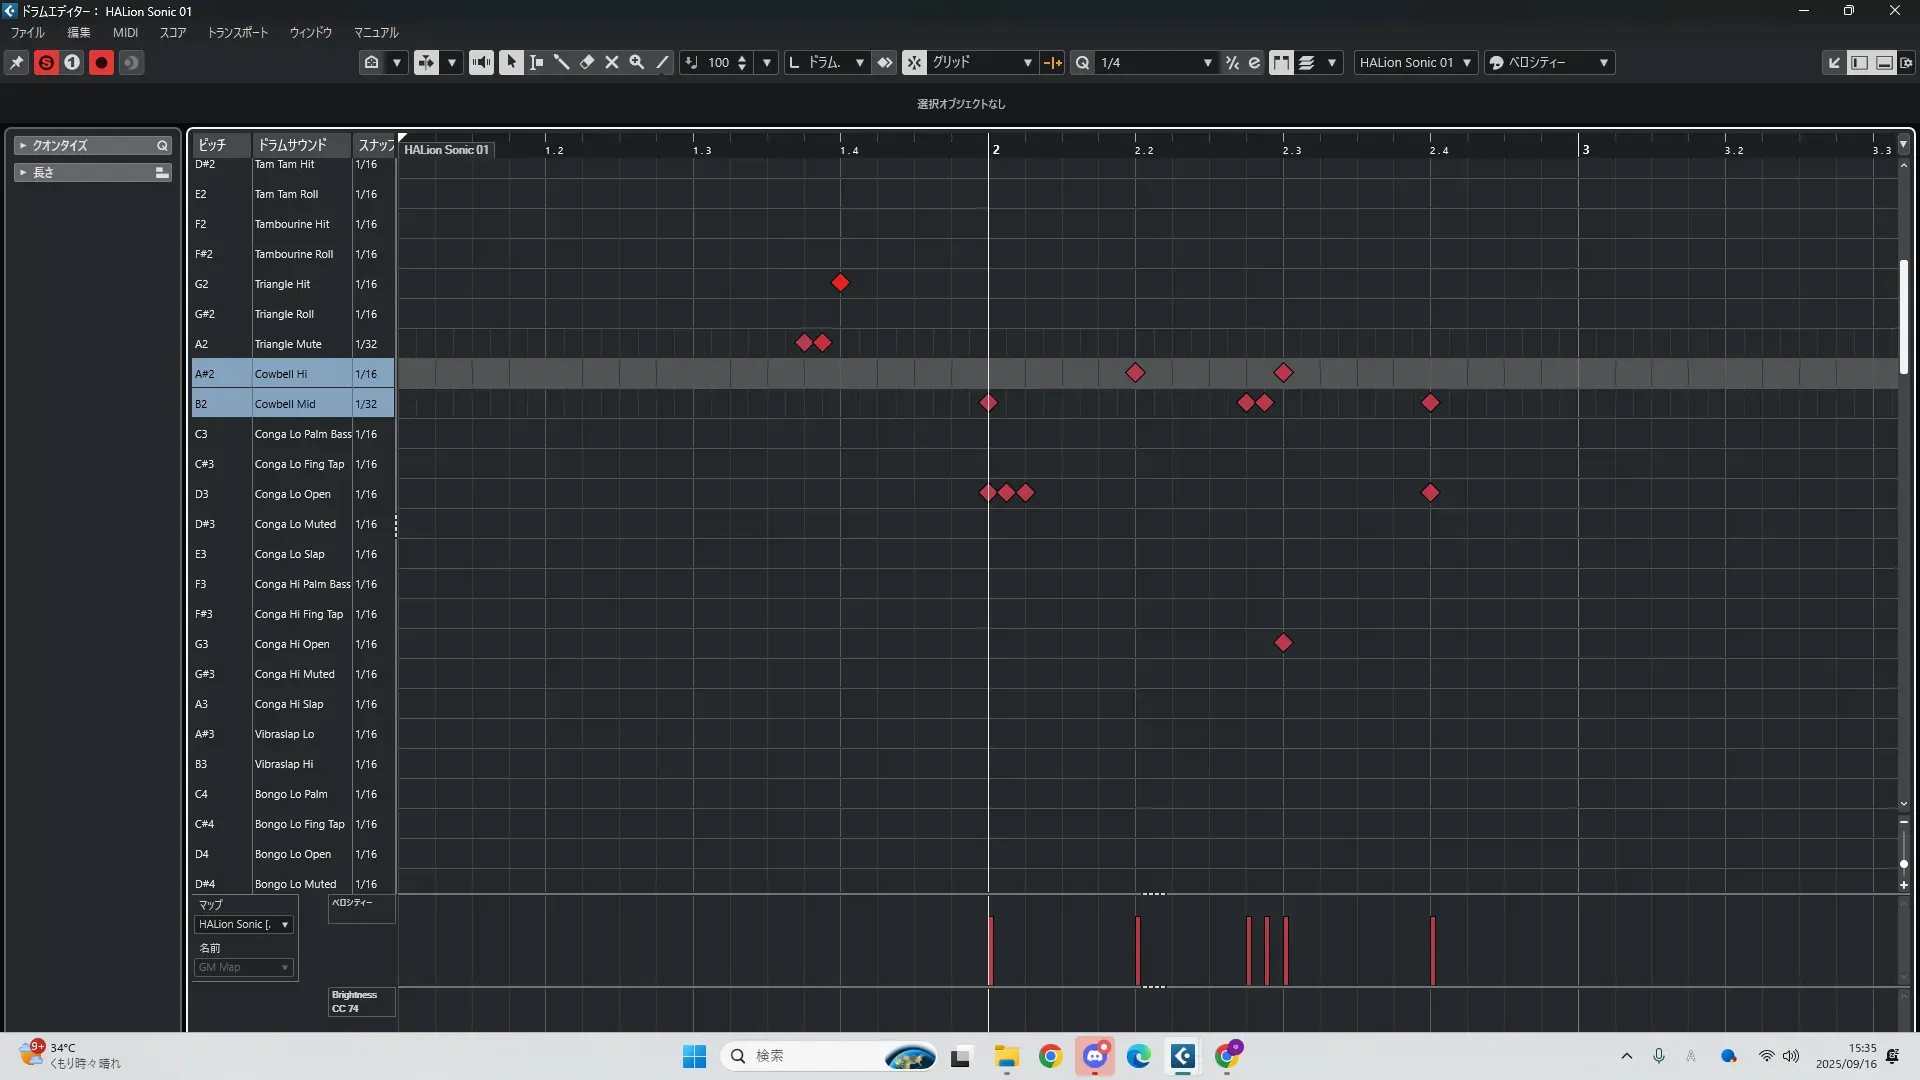Open the MIDI menu
1920x1080 pixels.
pyautogui.click(x=125, y=32)
